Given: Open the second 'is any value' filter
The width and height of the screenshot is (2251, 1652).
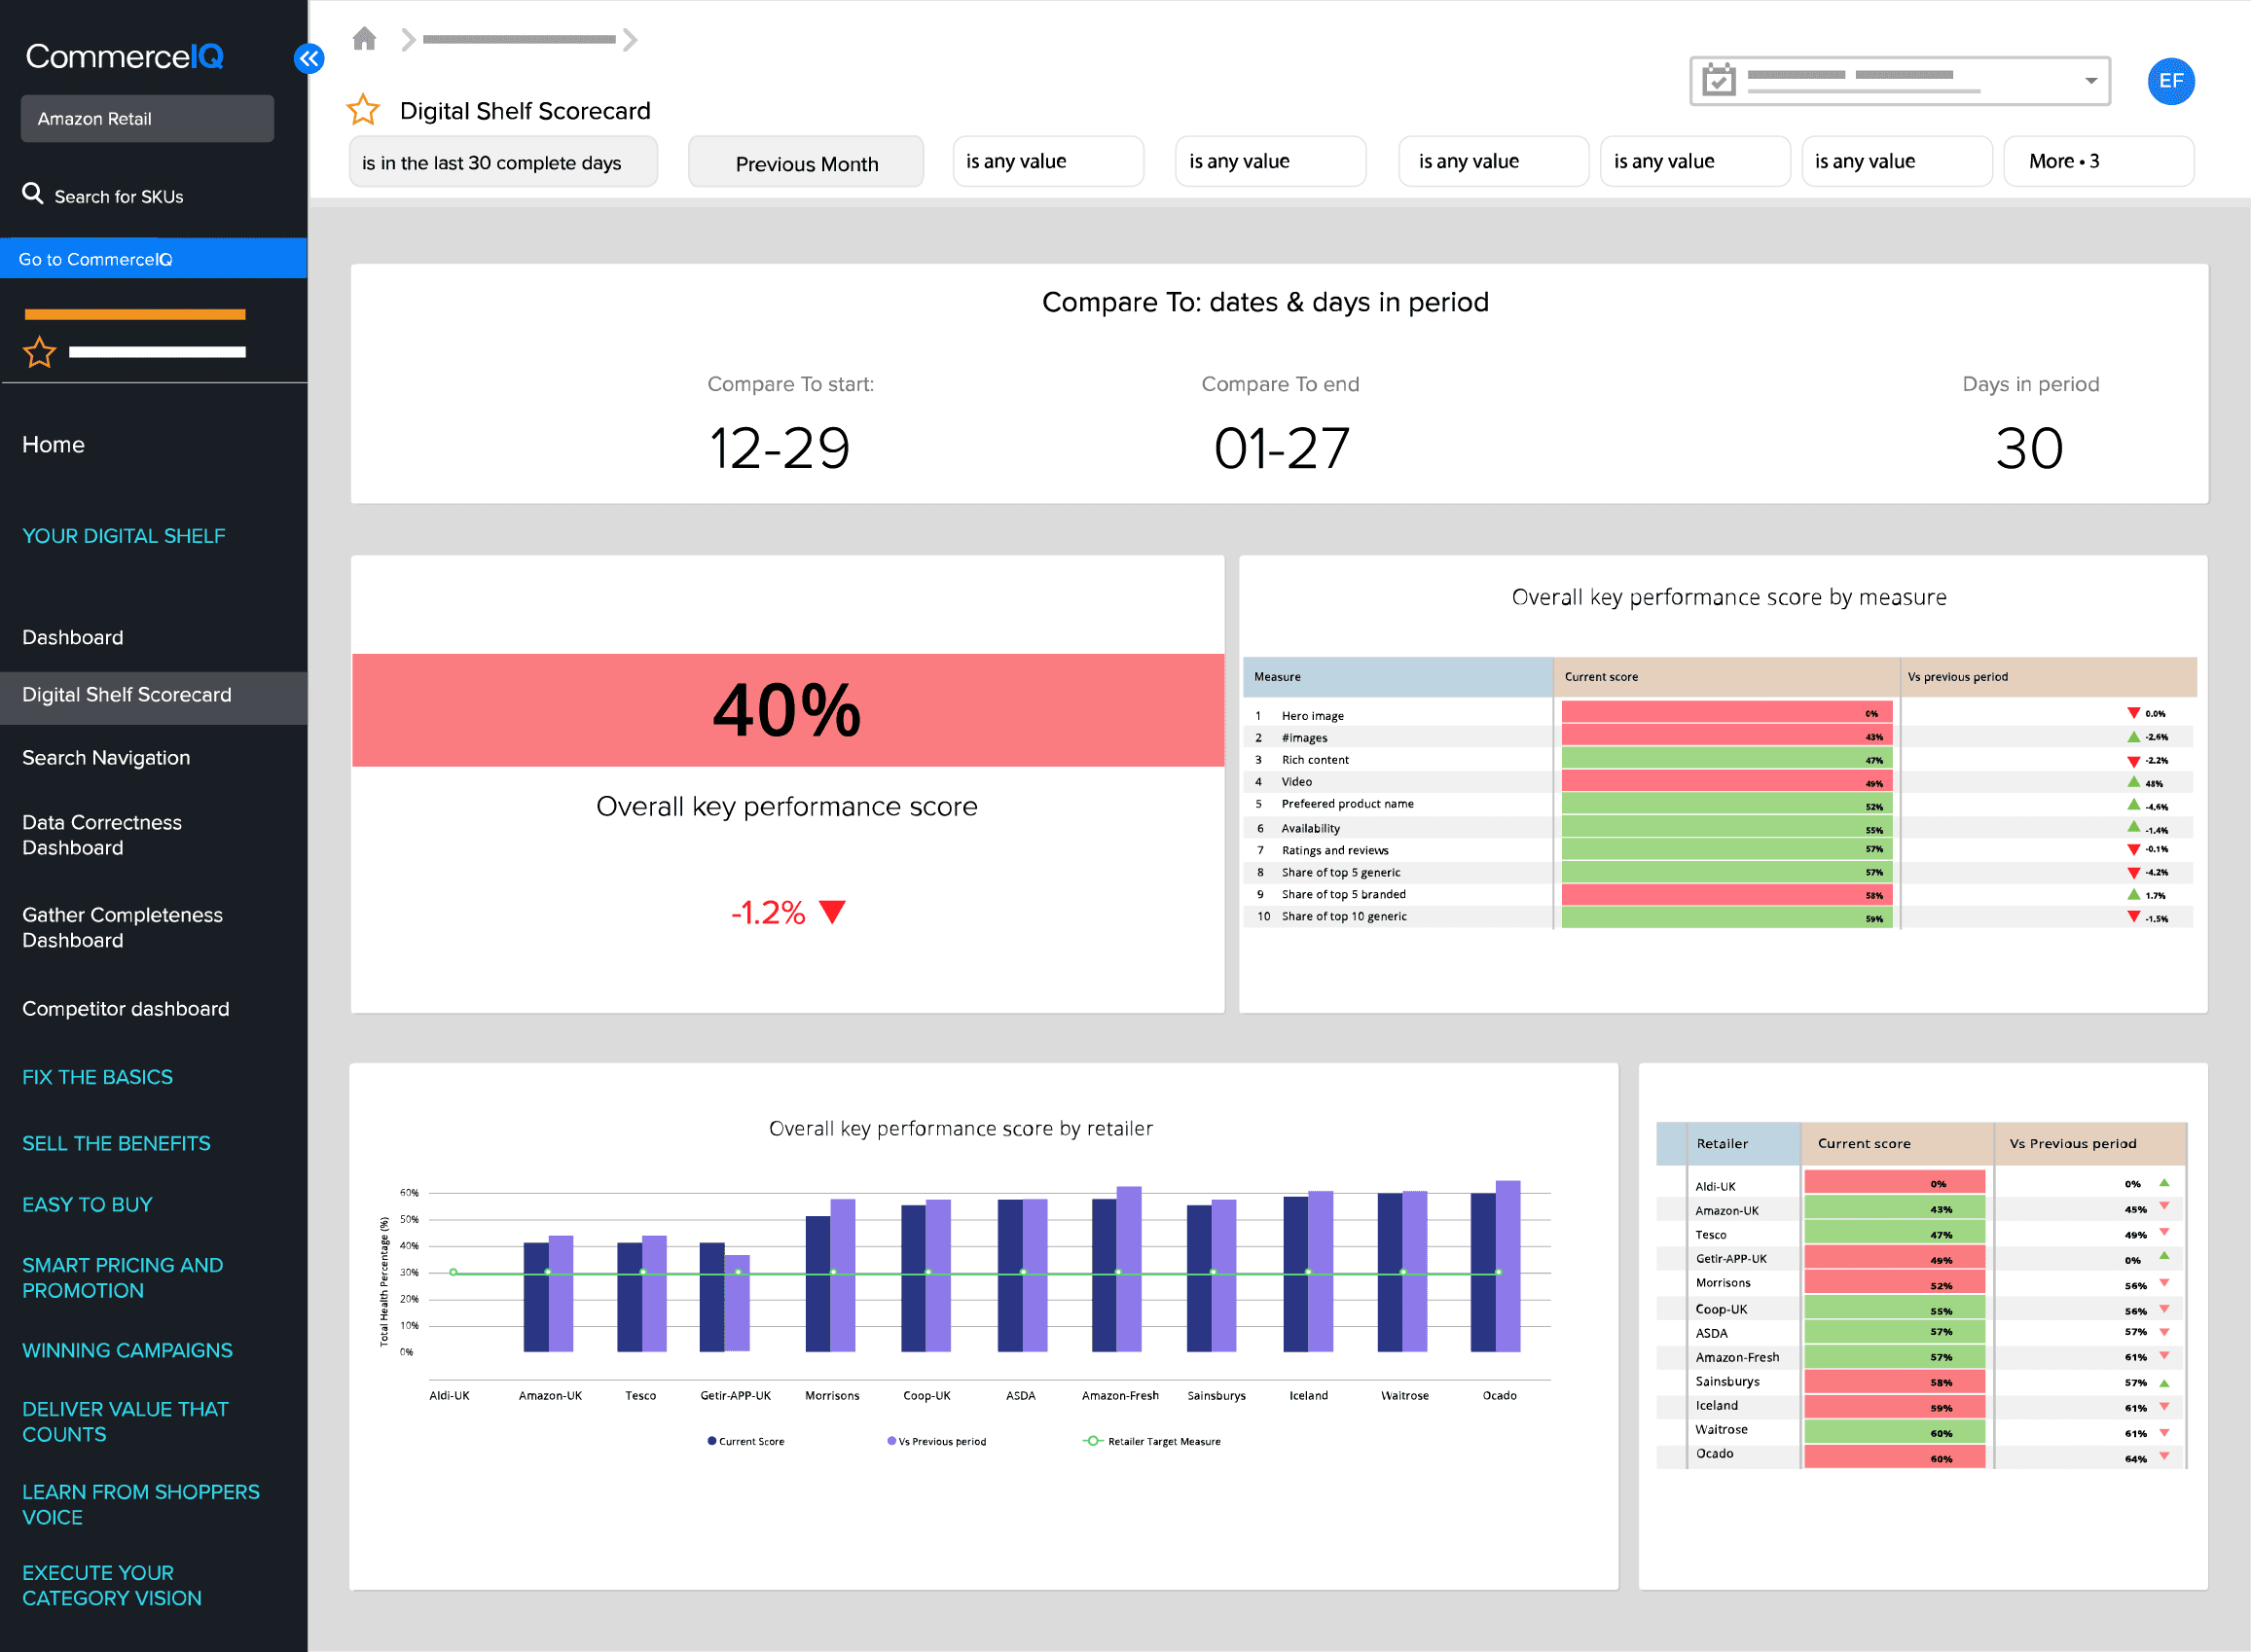Looking at the screenshot, I should (x=1270, y=161).
